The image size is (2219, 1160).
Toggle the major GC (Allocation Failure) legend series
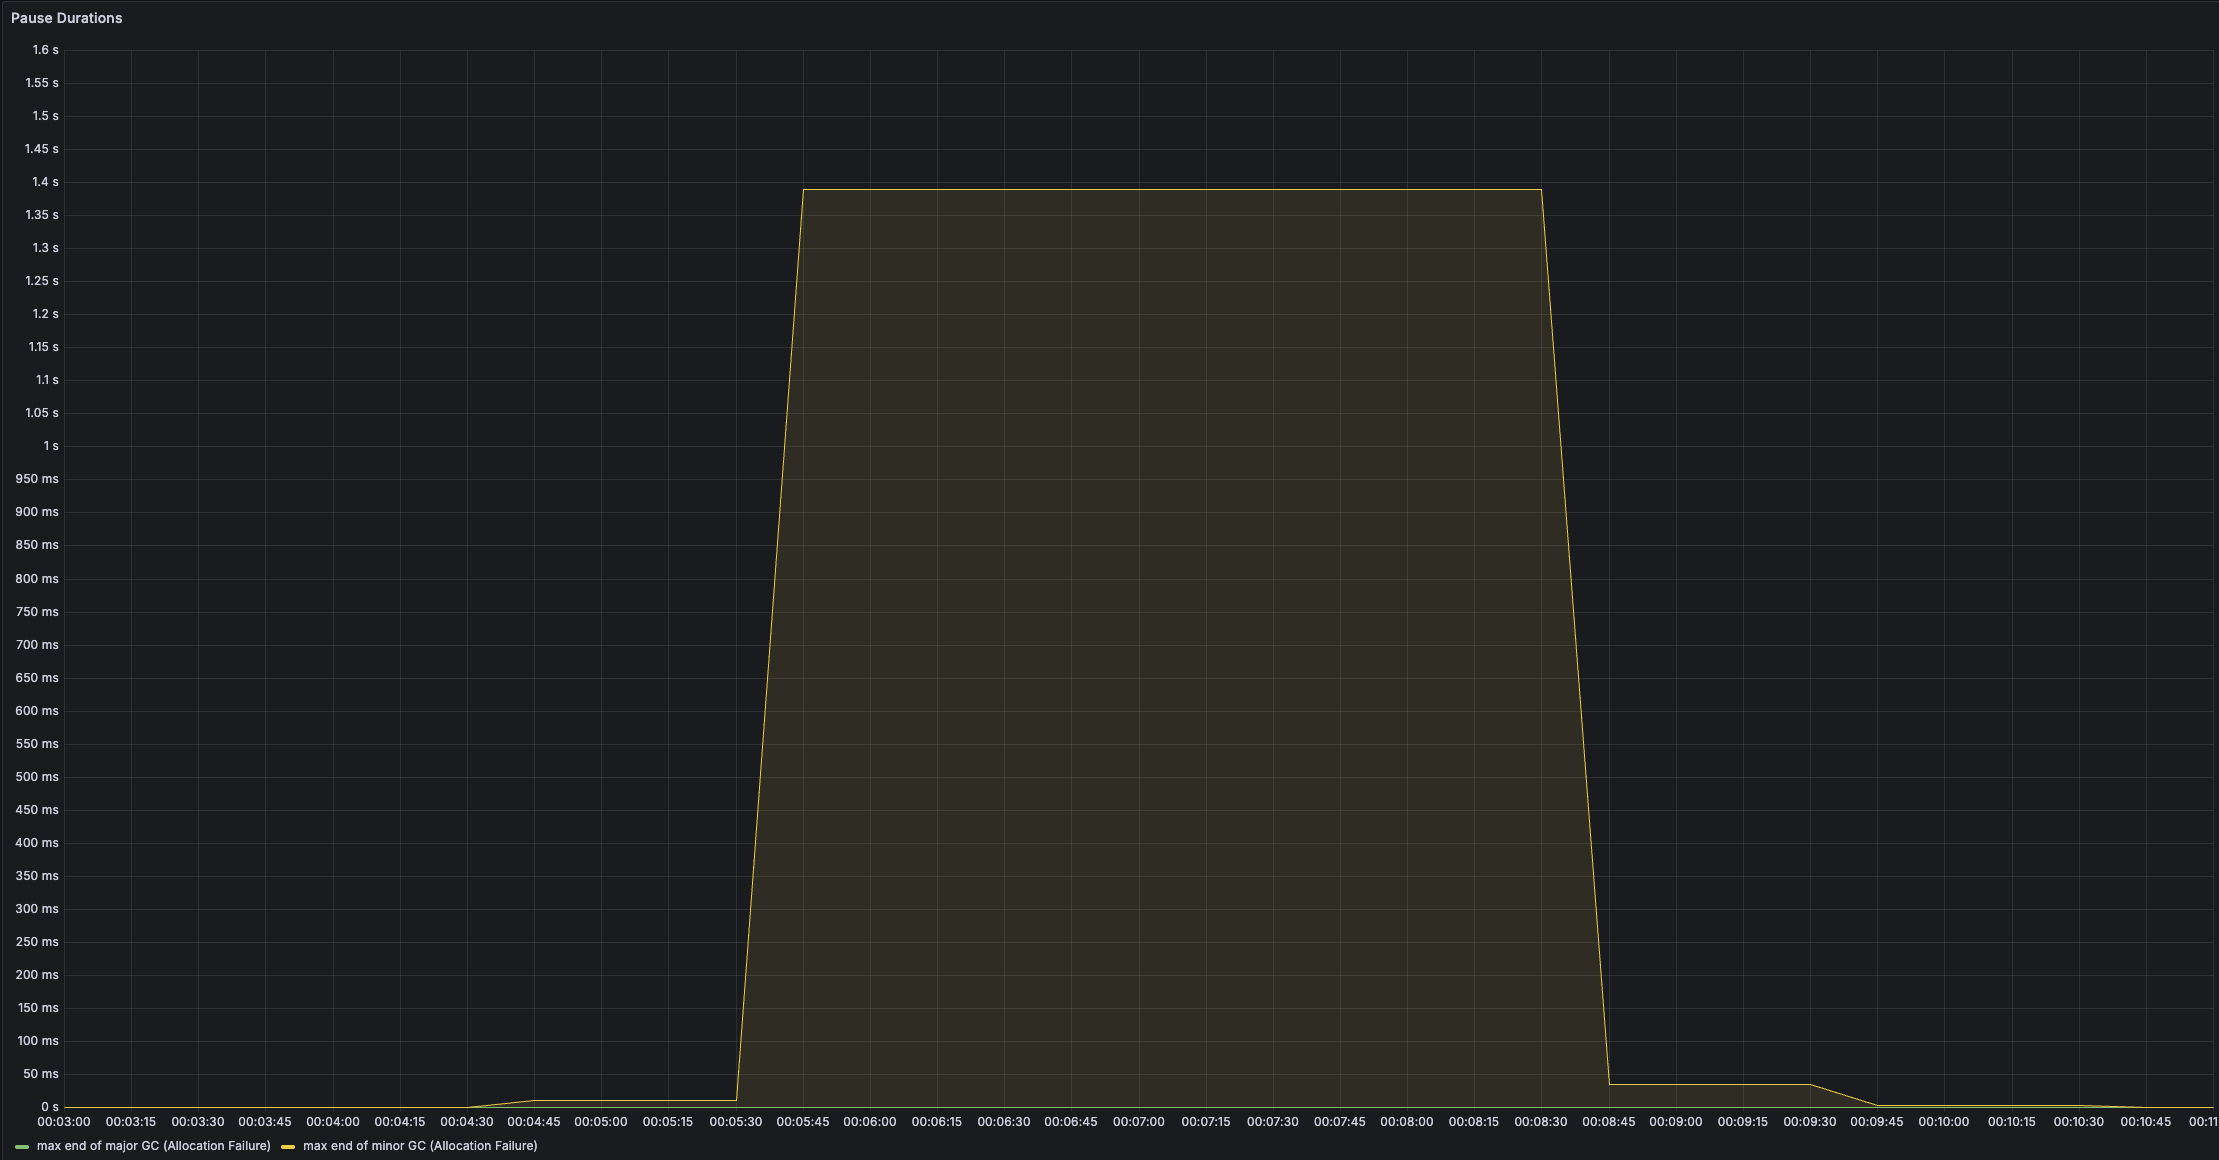pos(153,1146)
